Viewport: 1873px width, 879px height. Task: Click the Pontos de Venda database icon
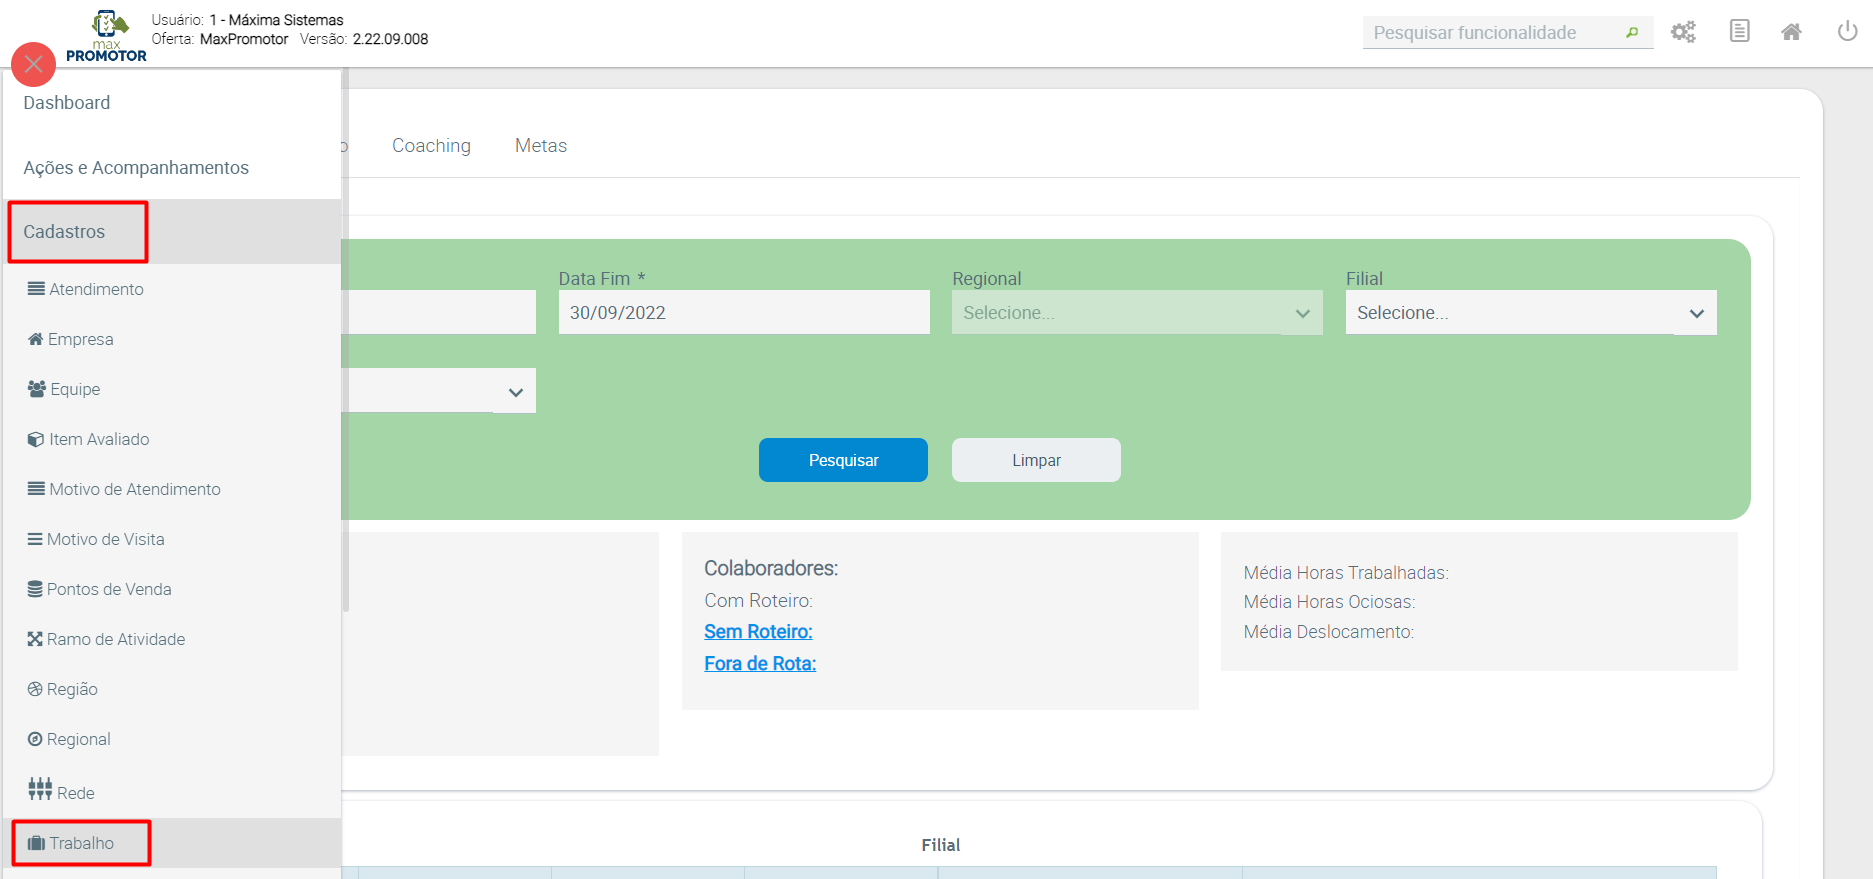pyautogui.click(x=35, y=589)
